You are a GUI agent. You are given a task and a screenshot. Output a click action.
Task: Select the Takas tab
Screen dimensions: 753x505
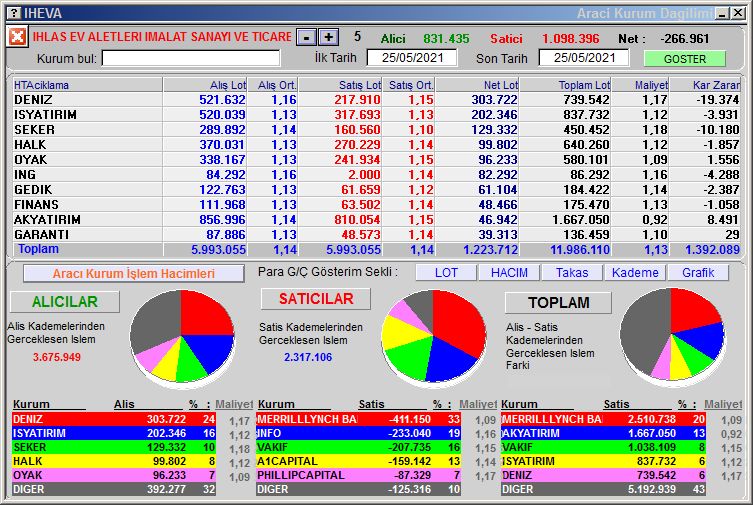[x=572, y=273]
